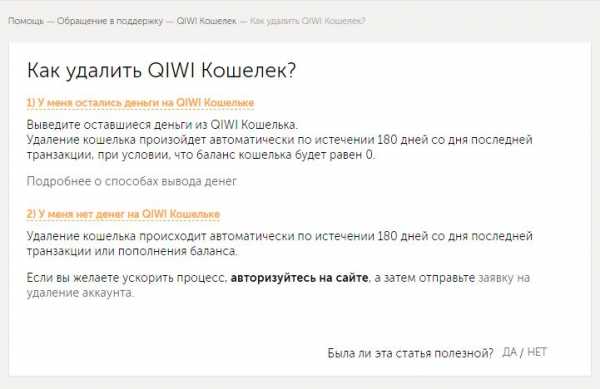The width and height of the screenshot is (600, 389).
Task: Collapse section 1) У меня остались деньги на QIWI Кошельке
Action: click(x=140, y=103)
